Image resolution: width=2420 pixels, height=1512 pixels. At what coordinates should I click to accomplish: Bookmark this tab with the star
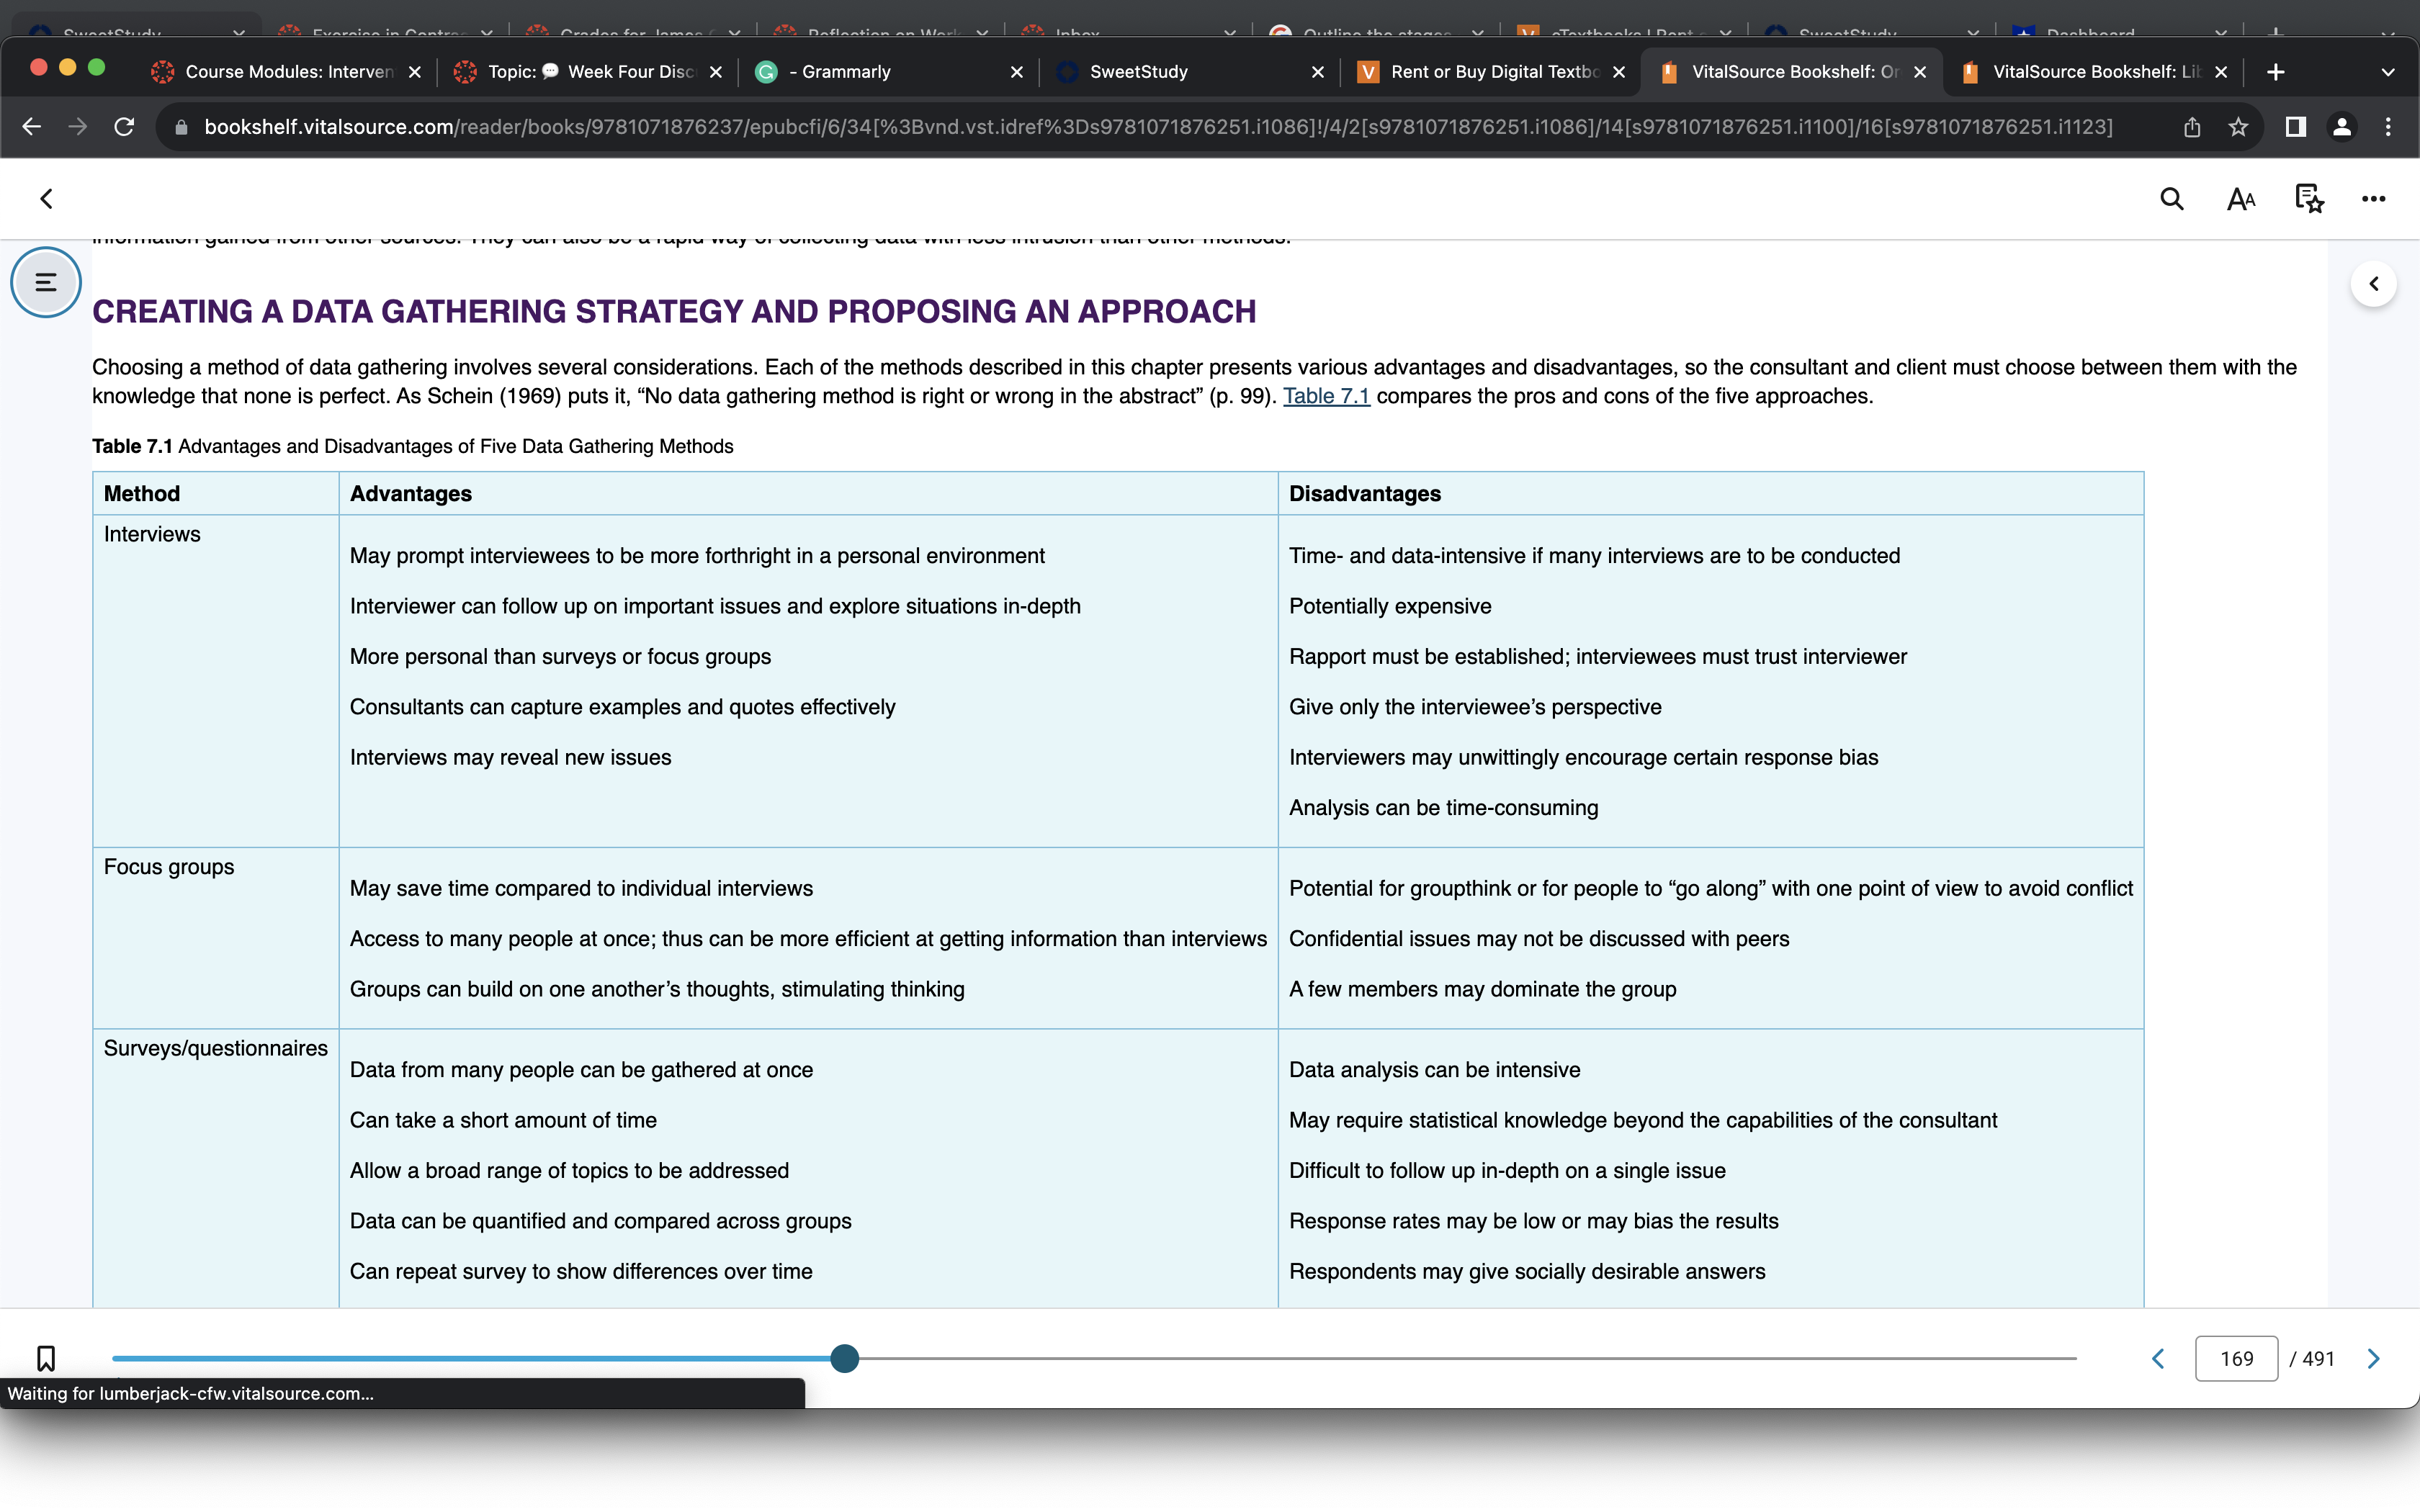pos(2238,127)
